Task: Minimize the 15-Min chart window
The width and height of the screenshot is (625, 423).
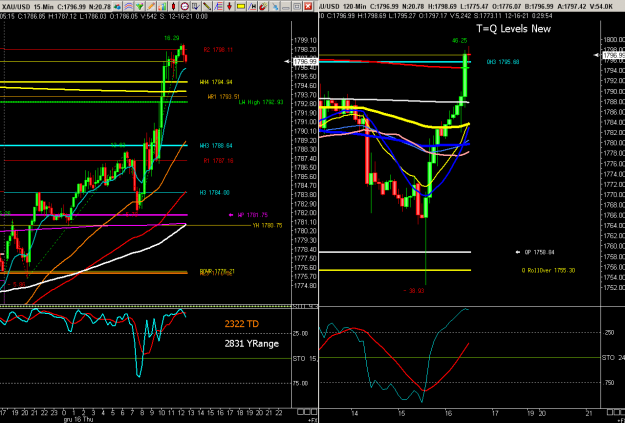Action: click(286, 6)
